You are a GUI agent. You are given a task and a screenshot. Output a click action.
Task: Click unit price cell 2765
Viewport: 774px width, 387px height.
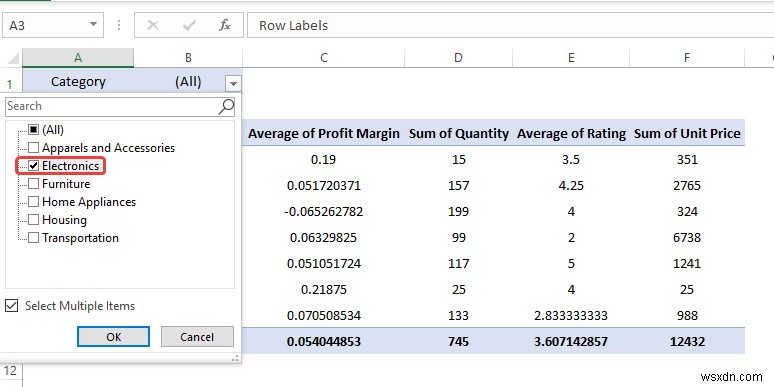(x=687, y=186)
